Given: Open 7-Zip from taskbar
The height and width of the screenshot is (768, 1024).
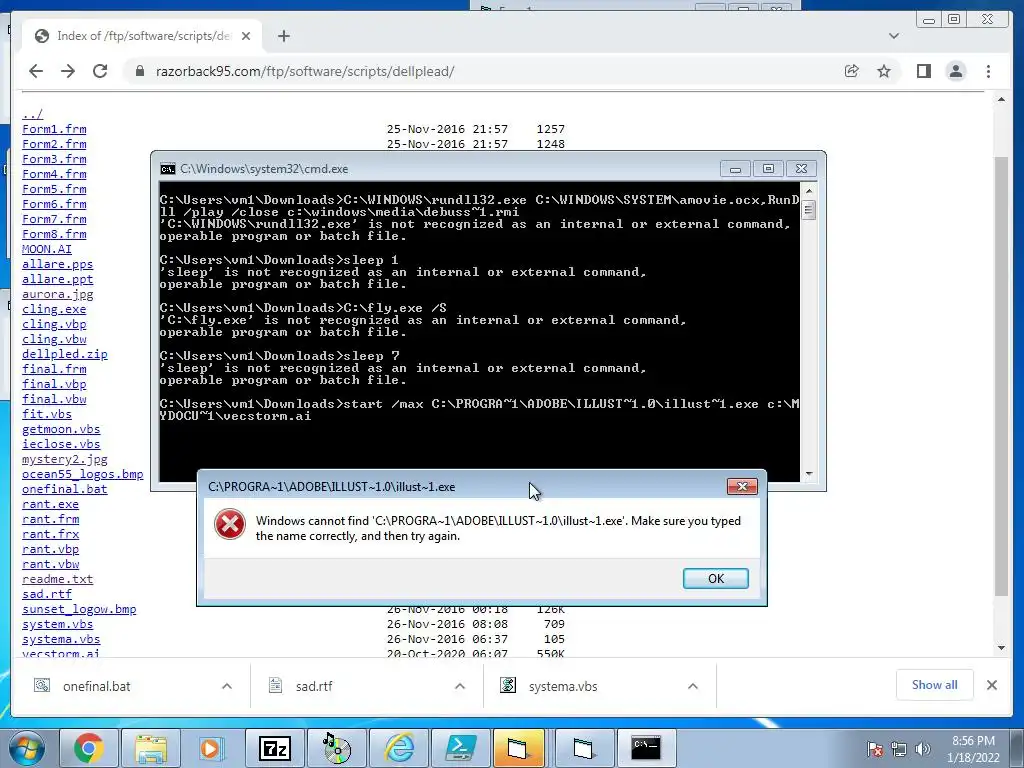Looking at the screenshot, I should pyautogui.click(x=274, y=748).
